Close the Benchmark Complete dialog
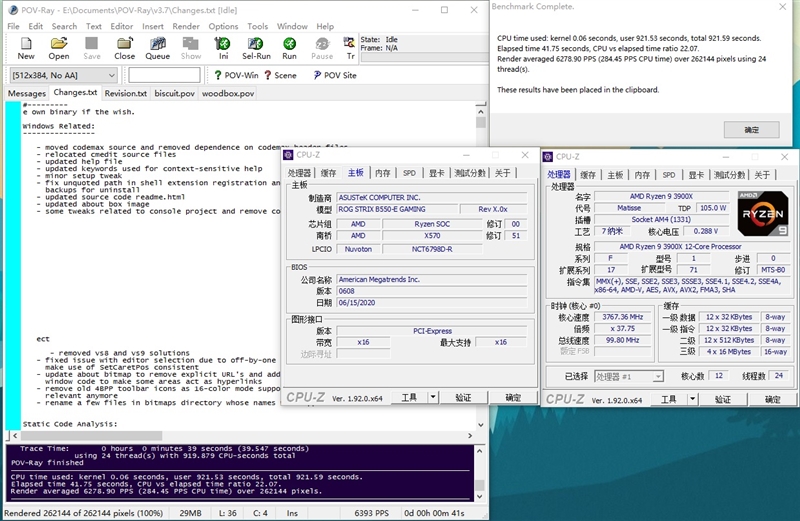This screenshot has width=800, height=521. (x=783, y=7)
